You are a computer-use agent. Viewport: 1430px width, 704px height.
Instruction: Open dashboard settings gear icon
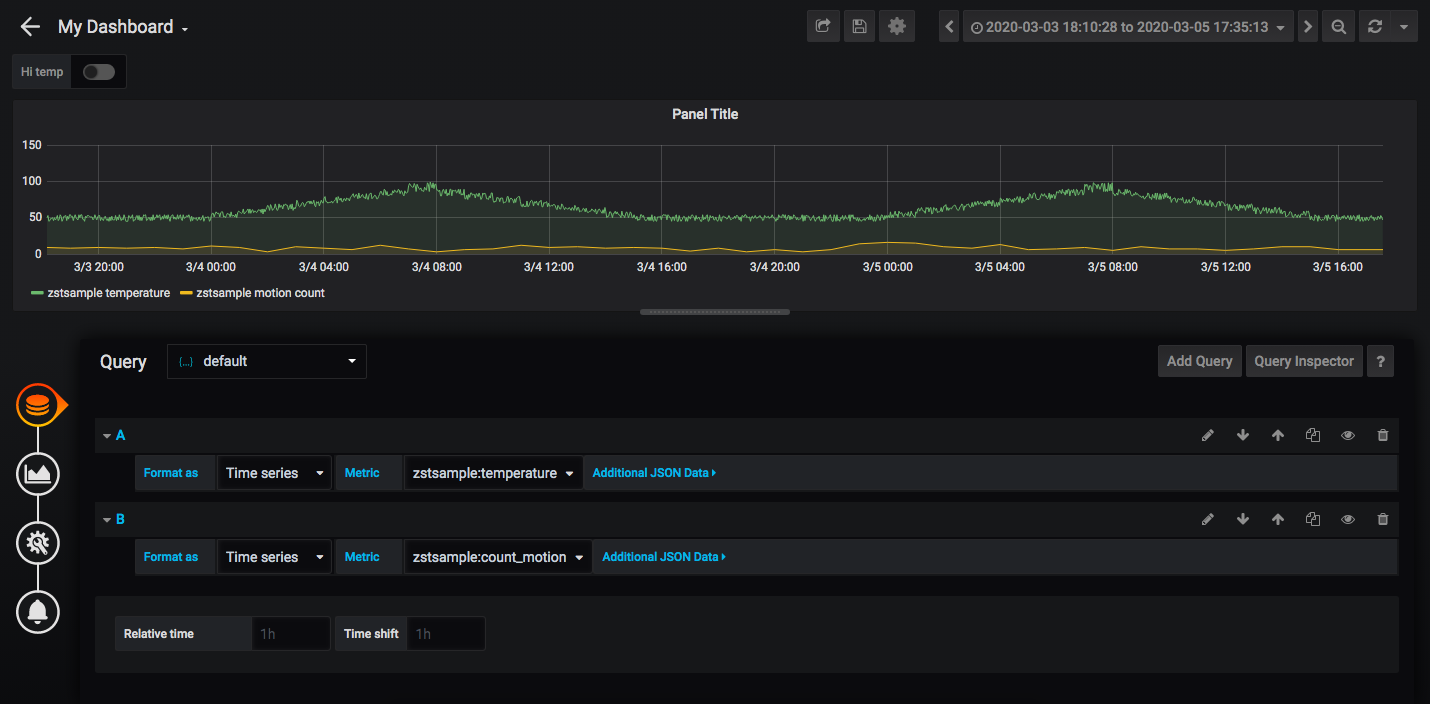[x=897, y=27]
